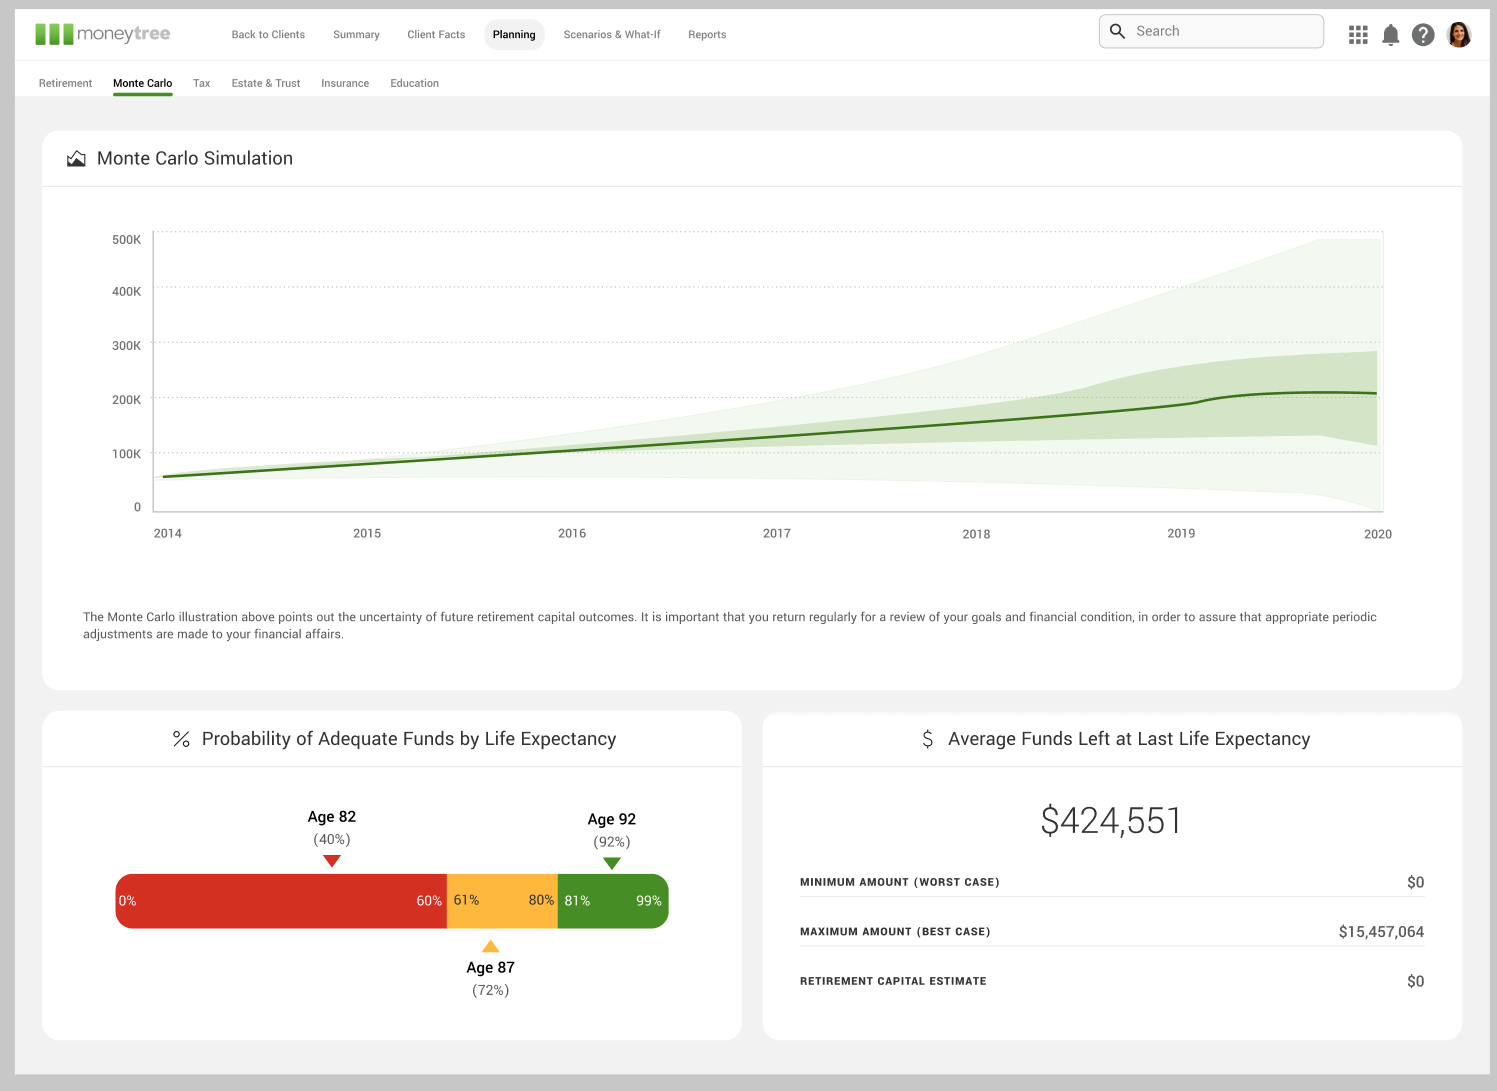Select the Age 82 red marker triangle
1497x1091 pixels.
pos(332,860)
